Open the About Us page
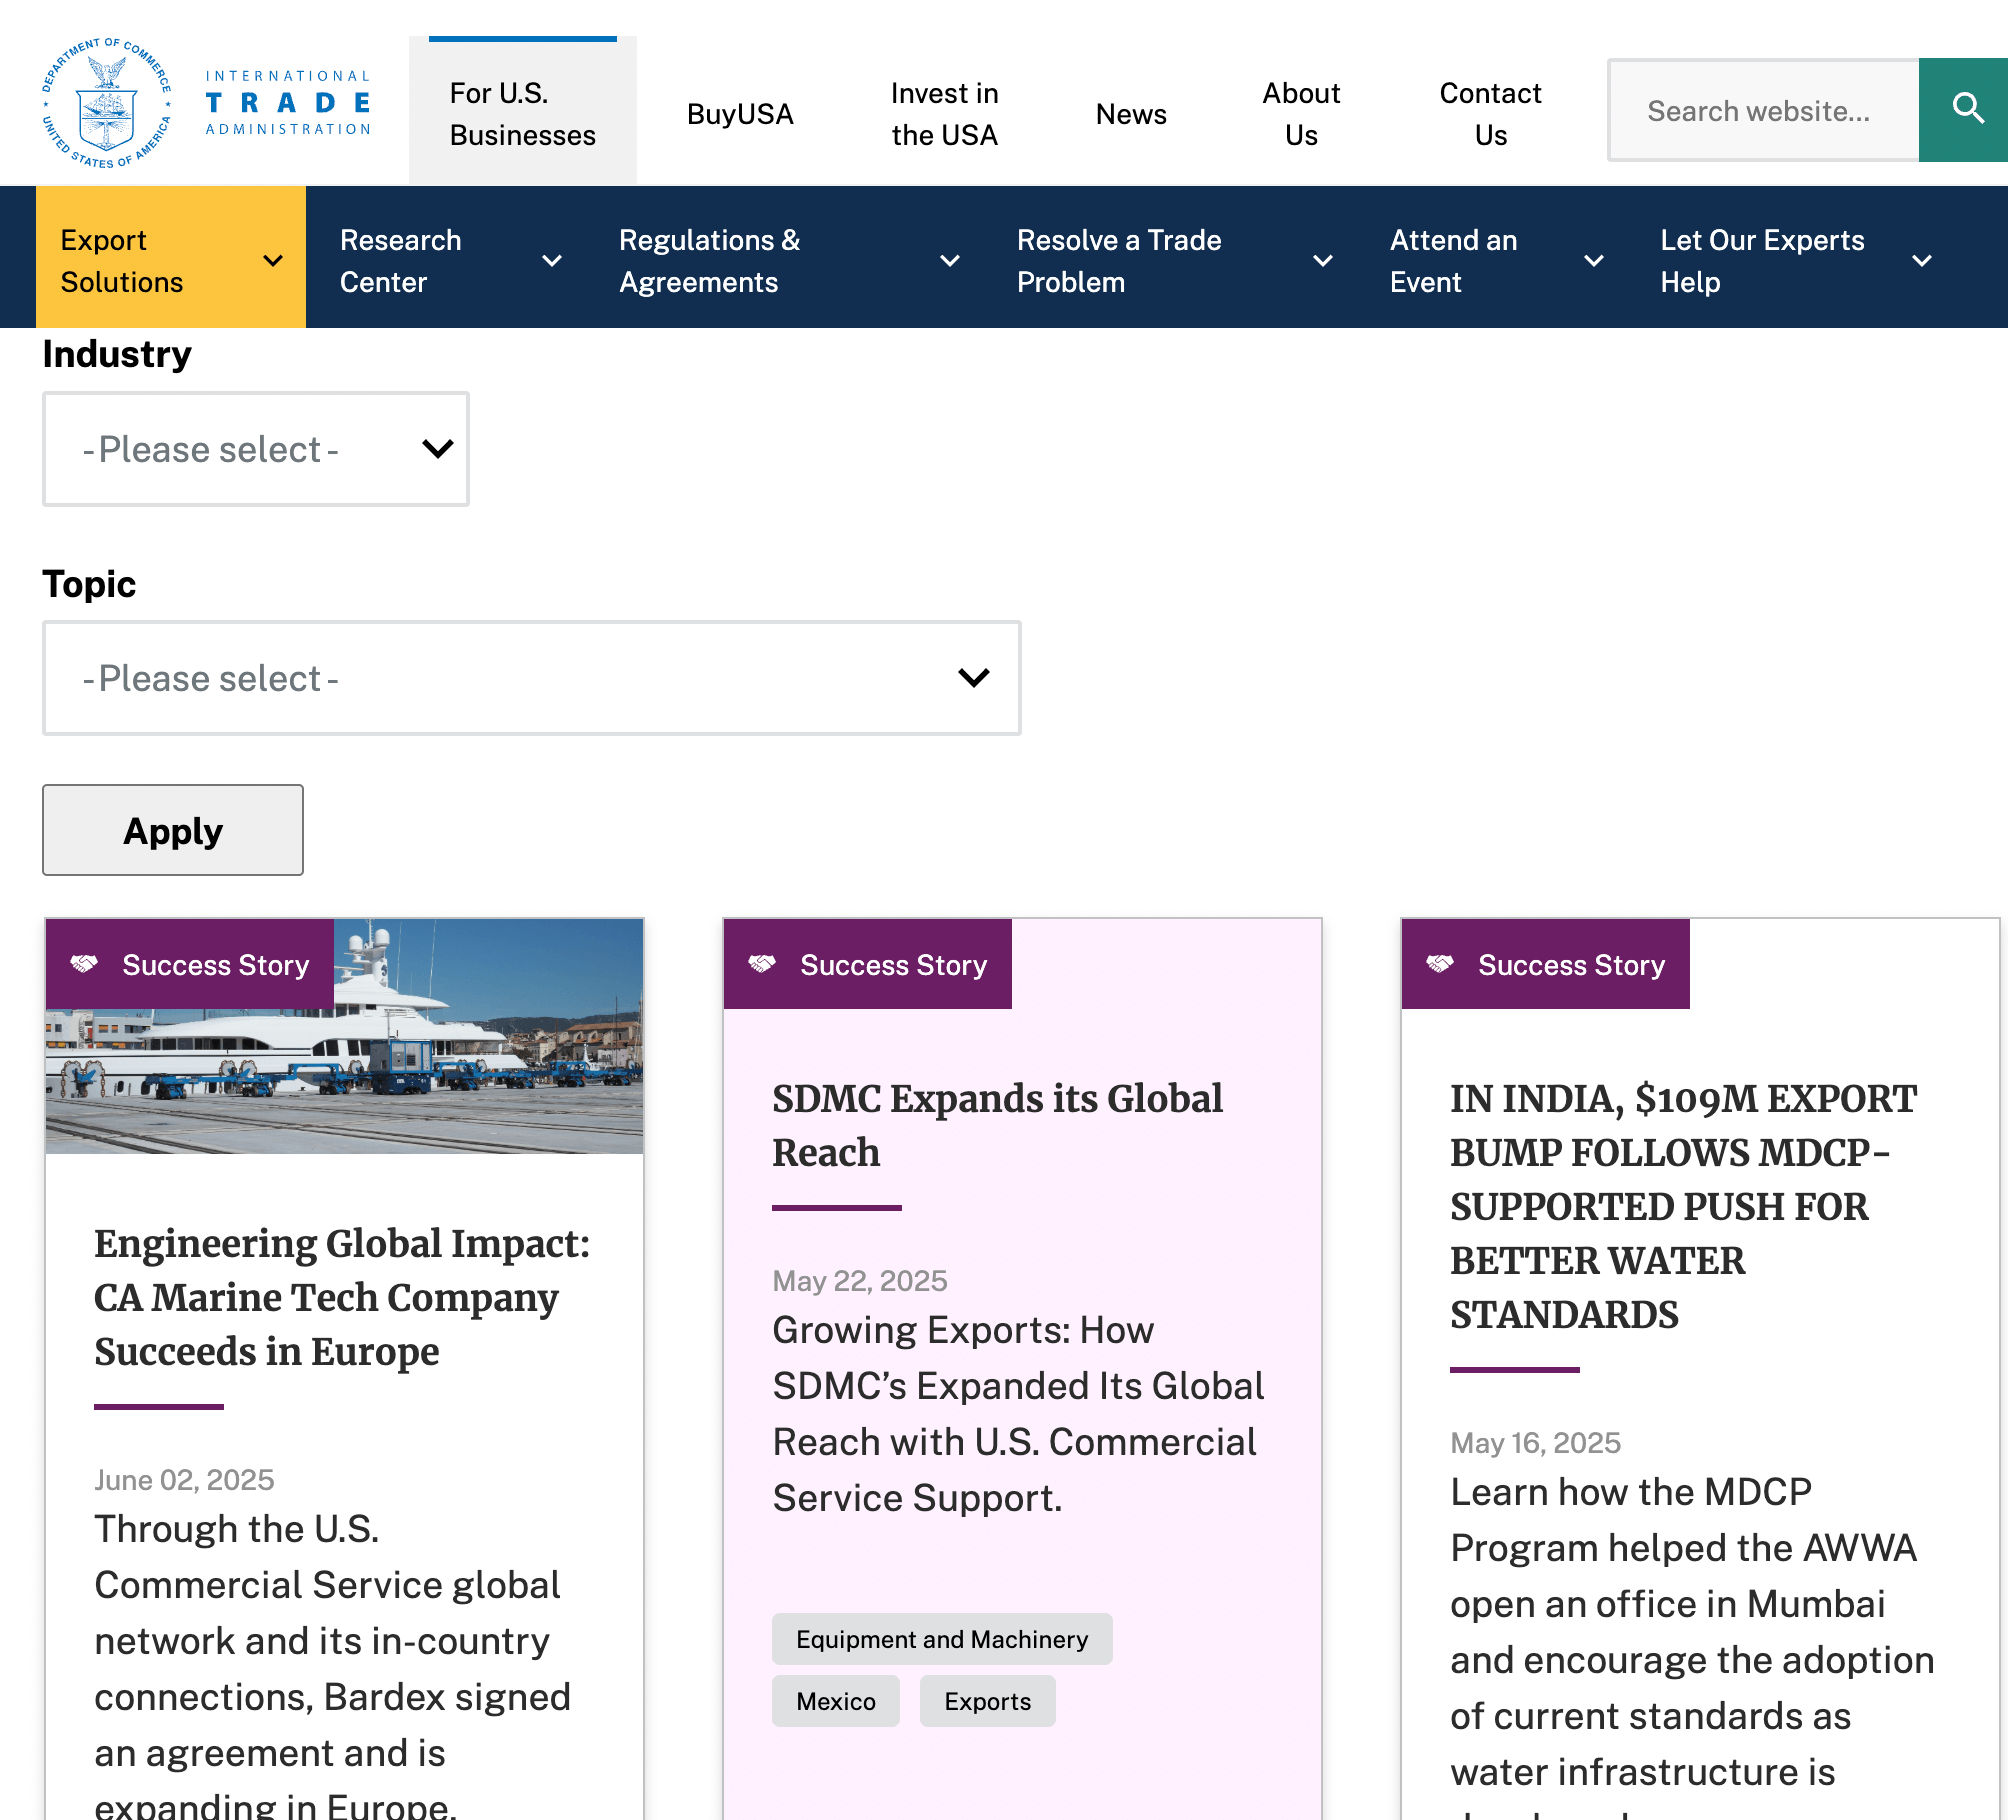Screen dimensions: 2008x1820 pyautogui.click(x=1301, y=114)
